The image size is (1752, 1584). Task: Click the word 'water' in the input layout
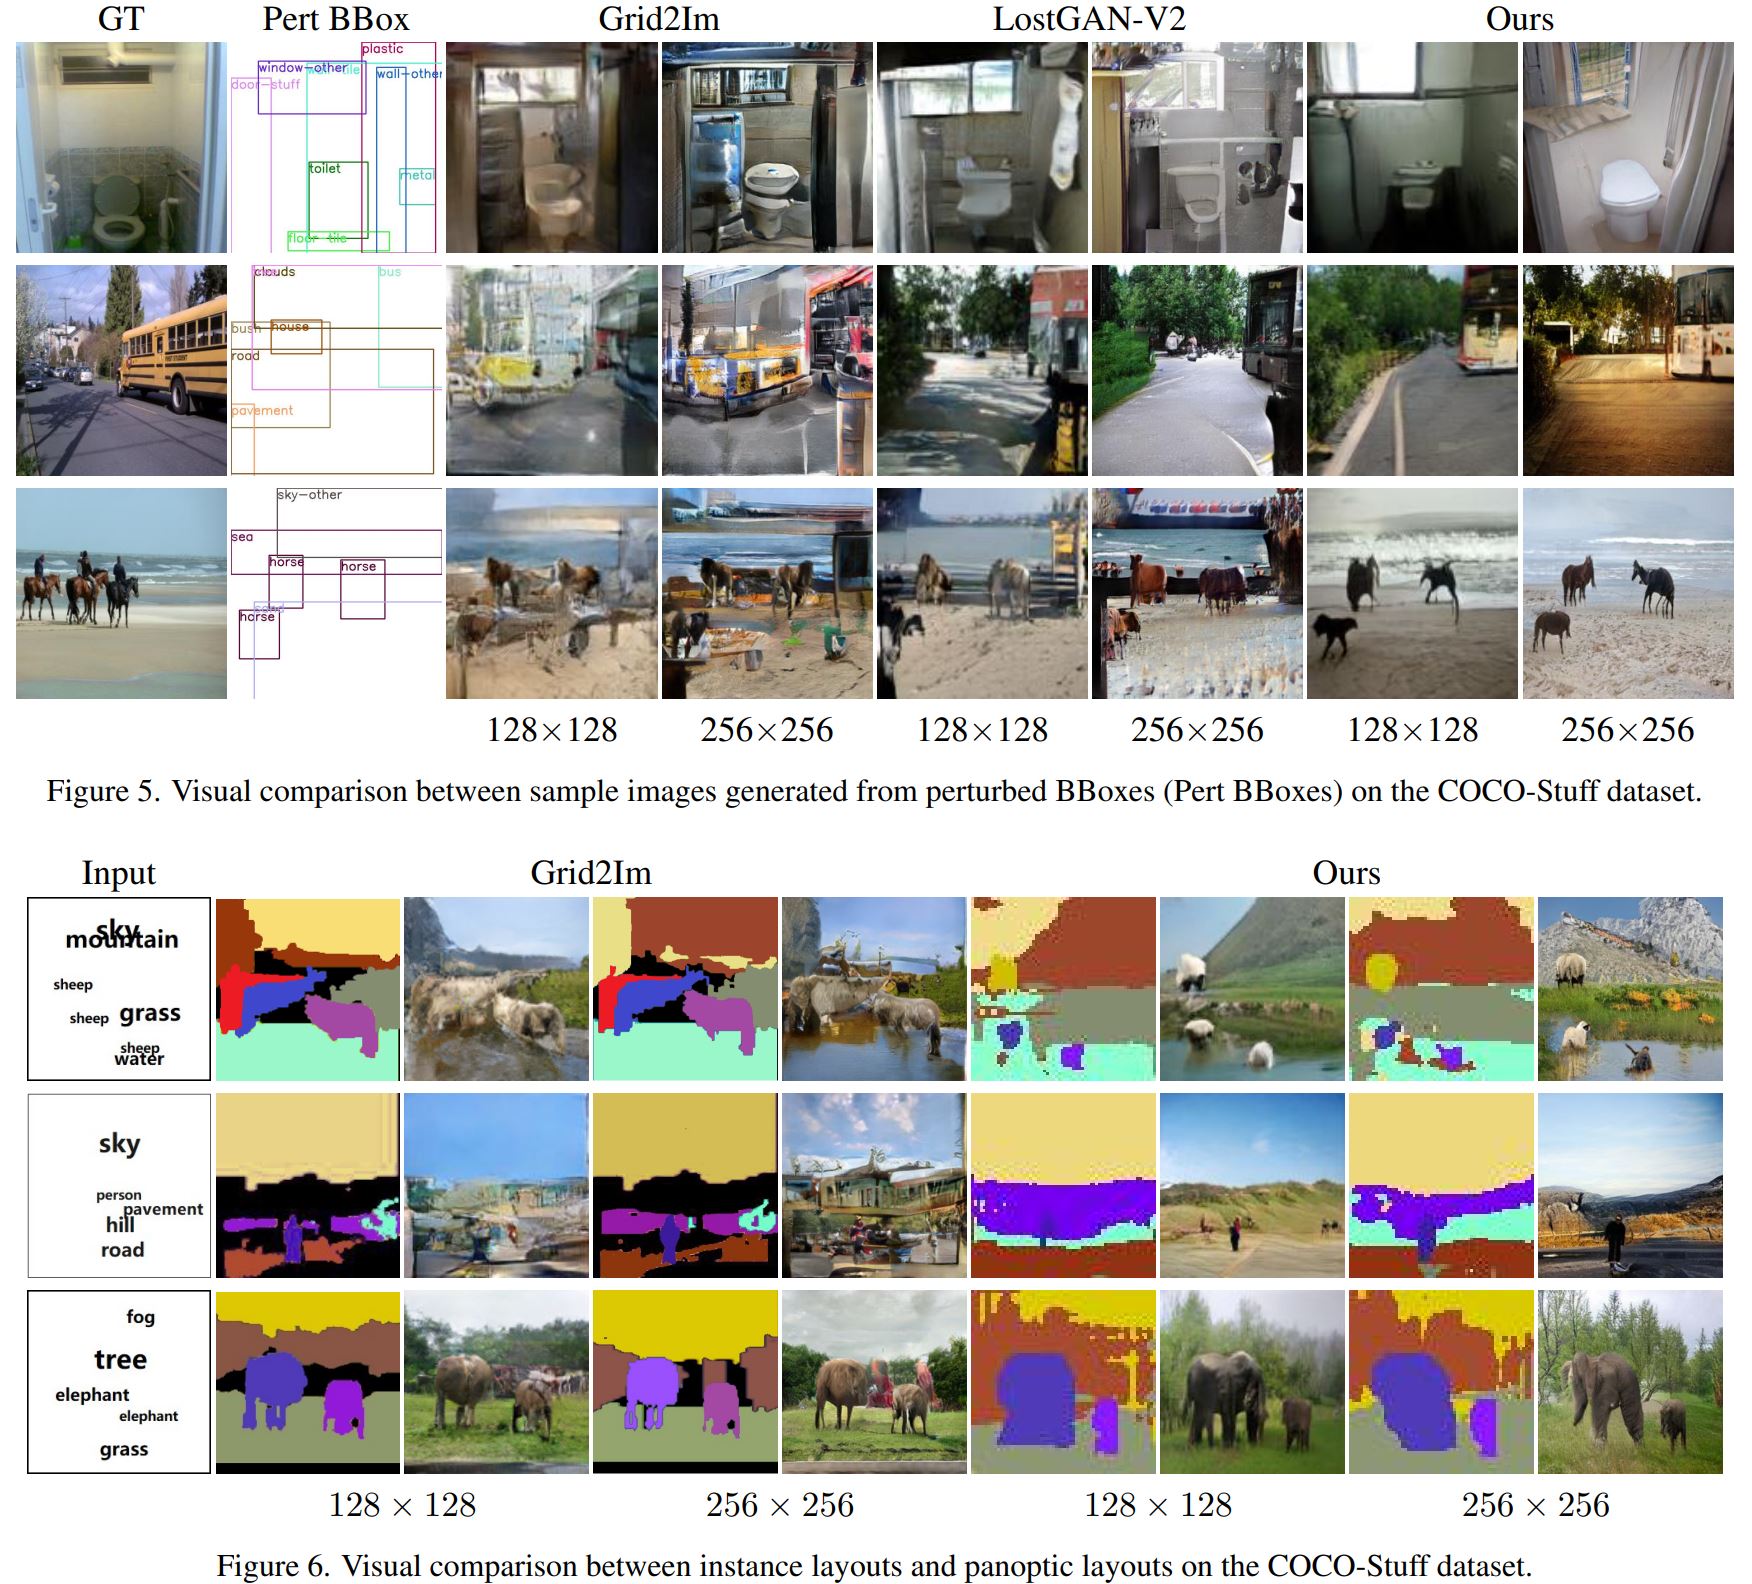[139, 1059]
